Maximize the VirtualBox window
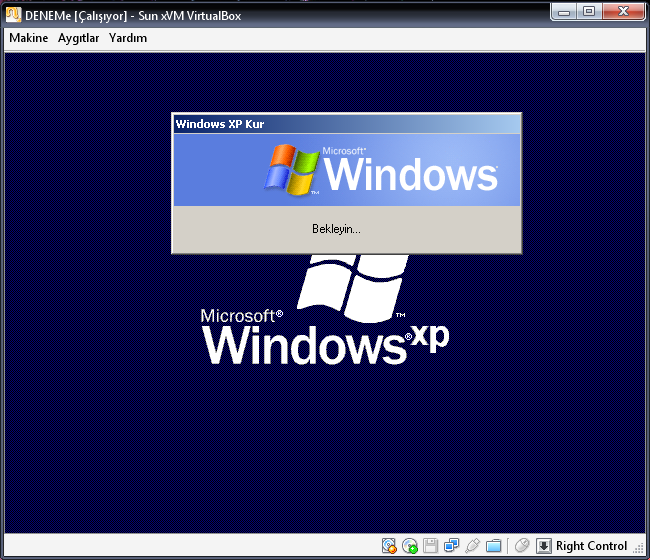Image resolution: width=650 pixels, height=560 pixels. coord(590,12)
